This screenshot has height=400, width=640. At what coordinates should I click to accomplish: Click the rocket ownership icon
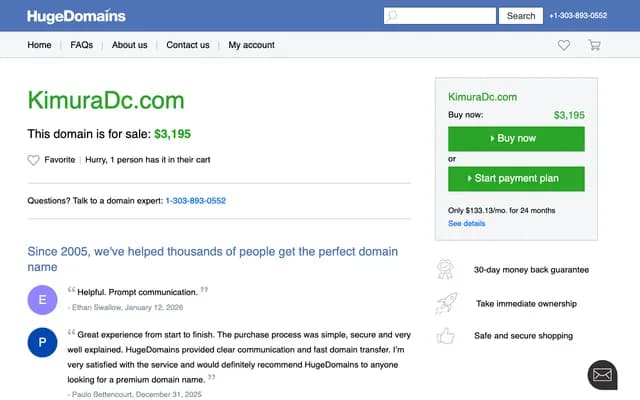(x=446, y=303)
